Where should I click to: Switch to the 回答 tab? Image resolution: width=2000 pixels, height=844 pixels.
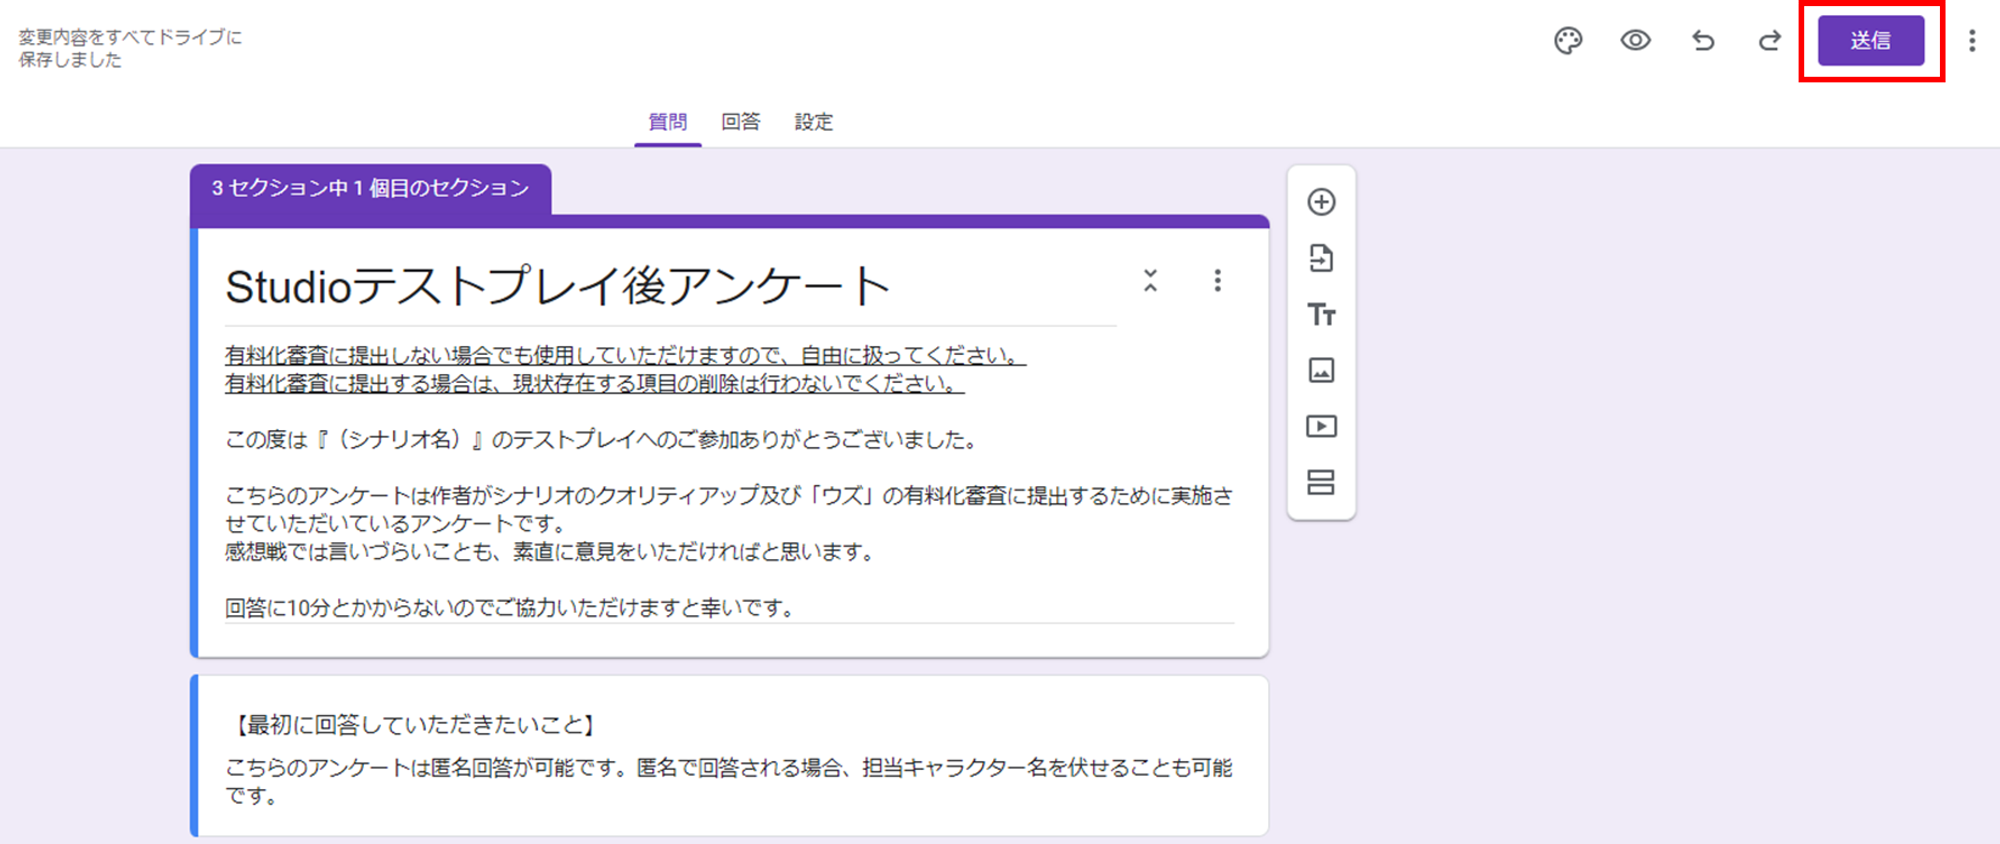click(740, 122)
